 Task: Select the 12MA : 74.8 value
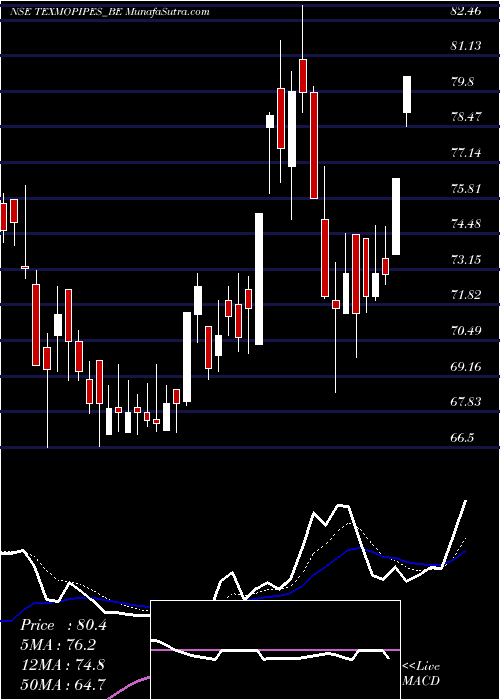click(x=62, y=665)
